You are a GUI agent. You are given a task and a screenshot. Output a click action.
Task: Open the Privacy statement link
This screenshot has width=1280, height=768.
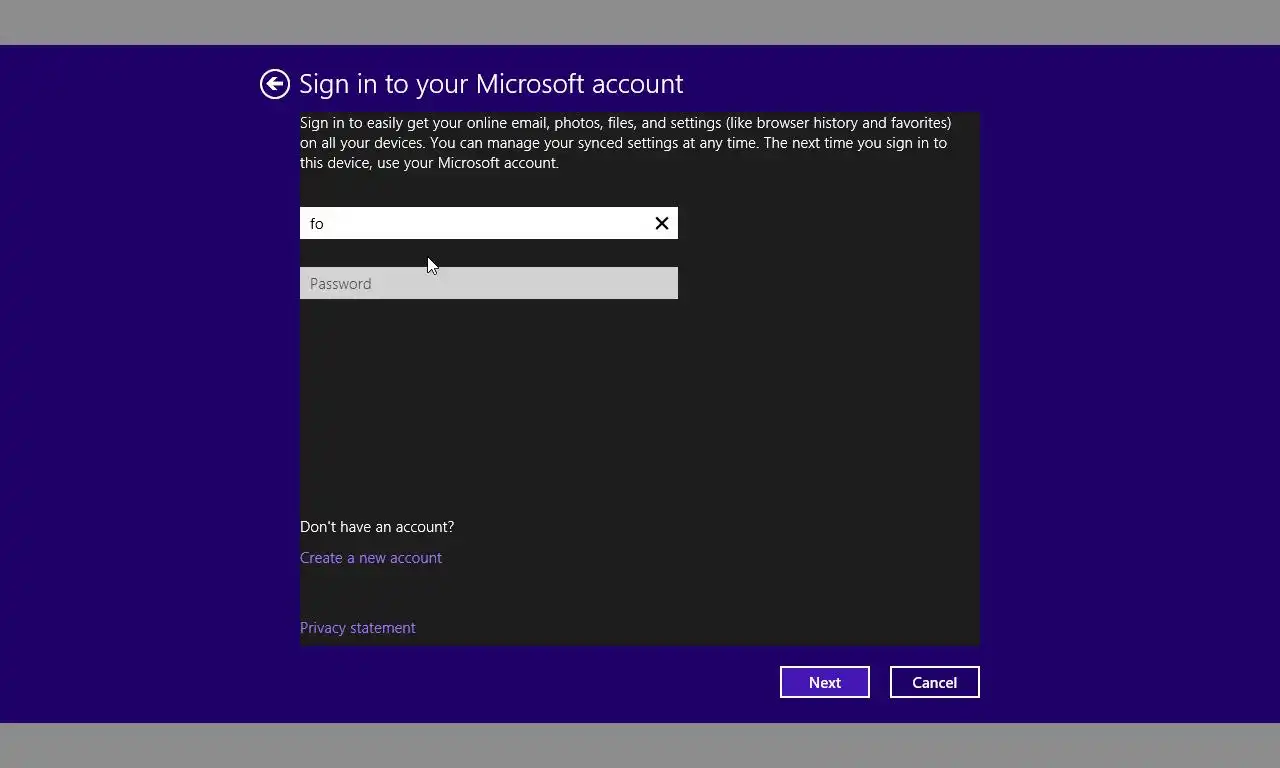pyautogui.click(x=358, y=628)
